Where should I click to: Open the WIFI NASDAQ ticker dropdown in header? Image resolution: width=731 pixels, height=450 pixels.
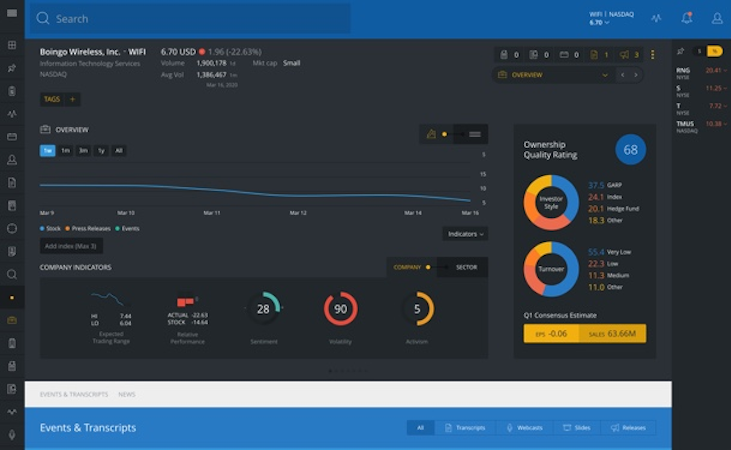(611, 18)
